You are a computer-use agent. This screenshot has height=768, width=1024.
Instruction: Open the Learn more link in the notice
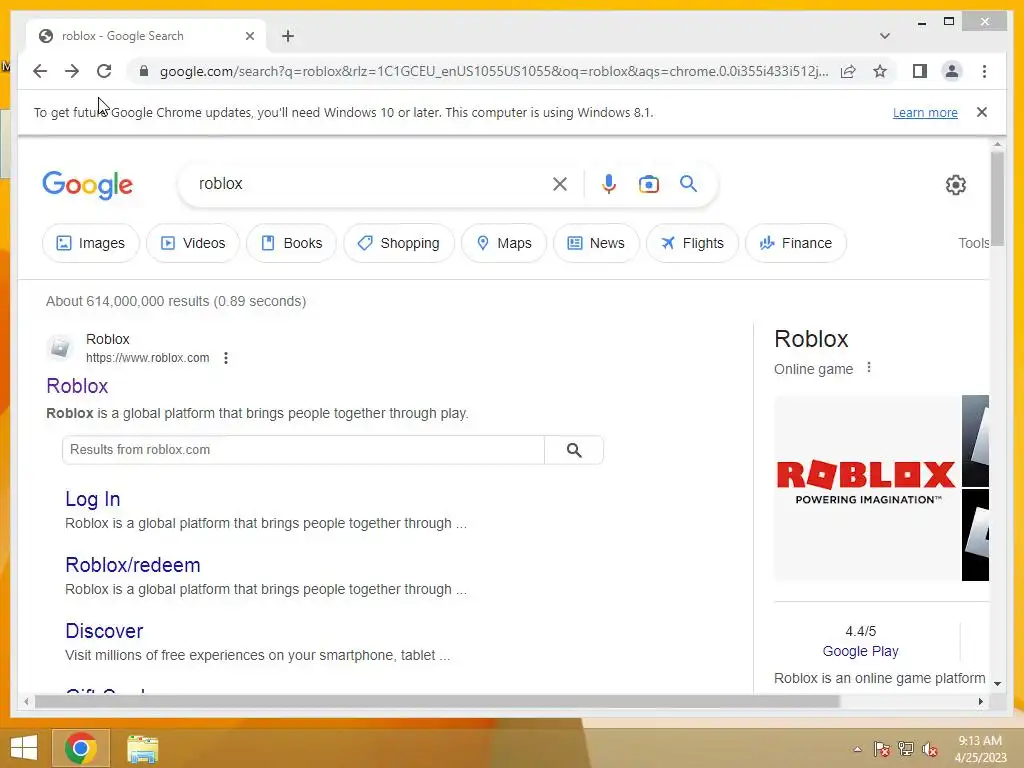coord(925,112)
